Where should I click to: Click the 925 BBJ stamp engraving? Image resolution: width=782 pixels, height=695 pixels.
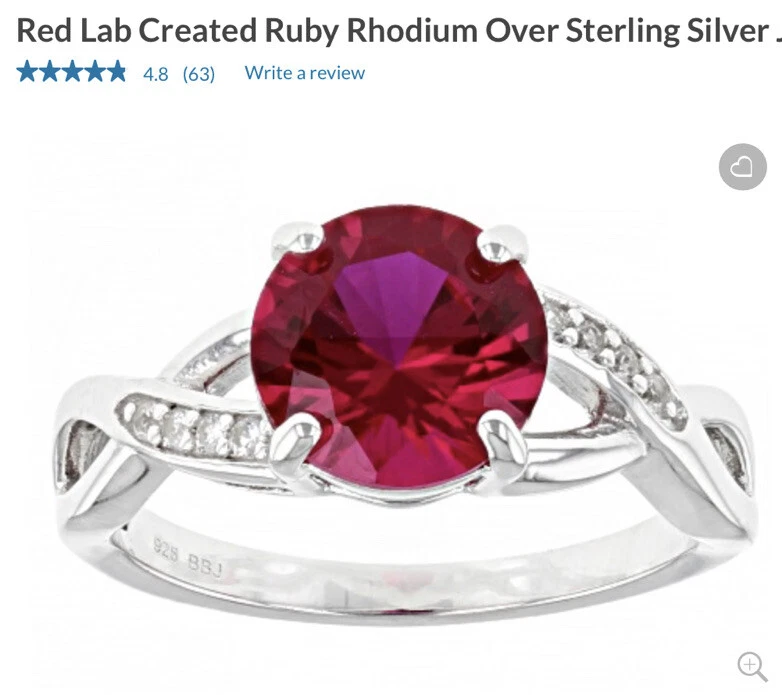[188, 558]
